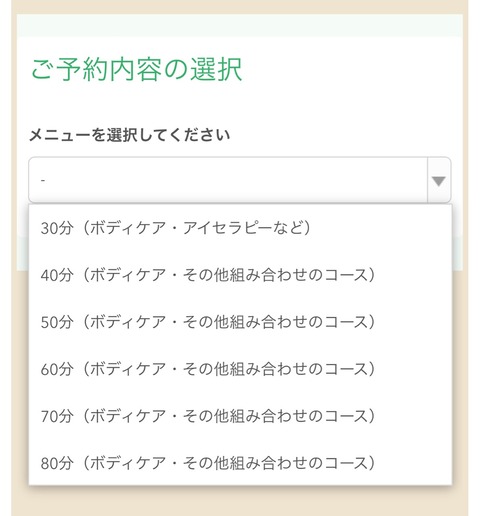Select the 80分 ボディケア course option

[240, 463]
